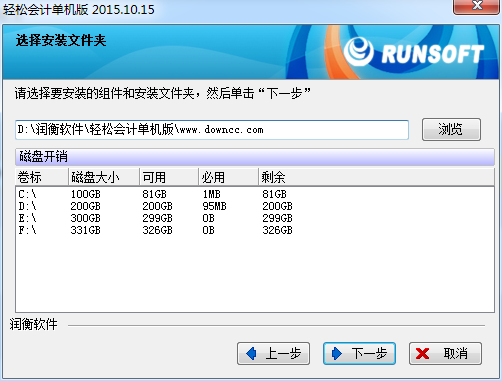Screen dimensions: 502x381
Task: Click the 300GB disk size cell
Action: (85, 218)
